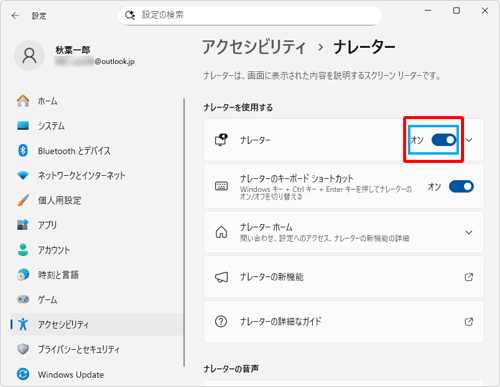Screen dimensions: 500x387
Task: Select ネットワークとインターネット category
Action: pyautogui.click(x=97, y=175)
